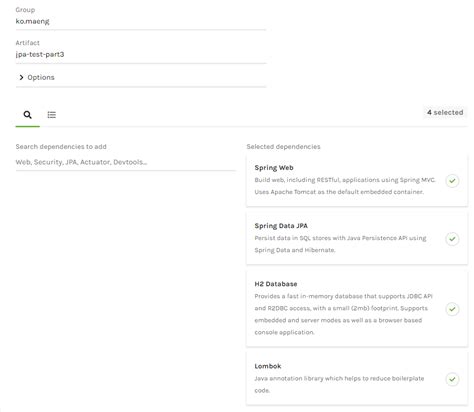Click the Group input field
The image size is (474, 412).
(x=141, y=21)
